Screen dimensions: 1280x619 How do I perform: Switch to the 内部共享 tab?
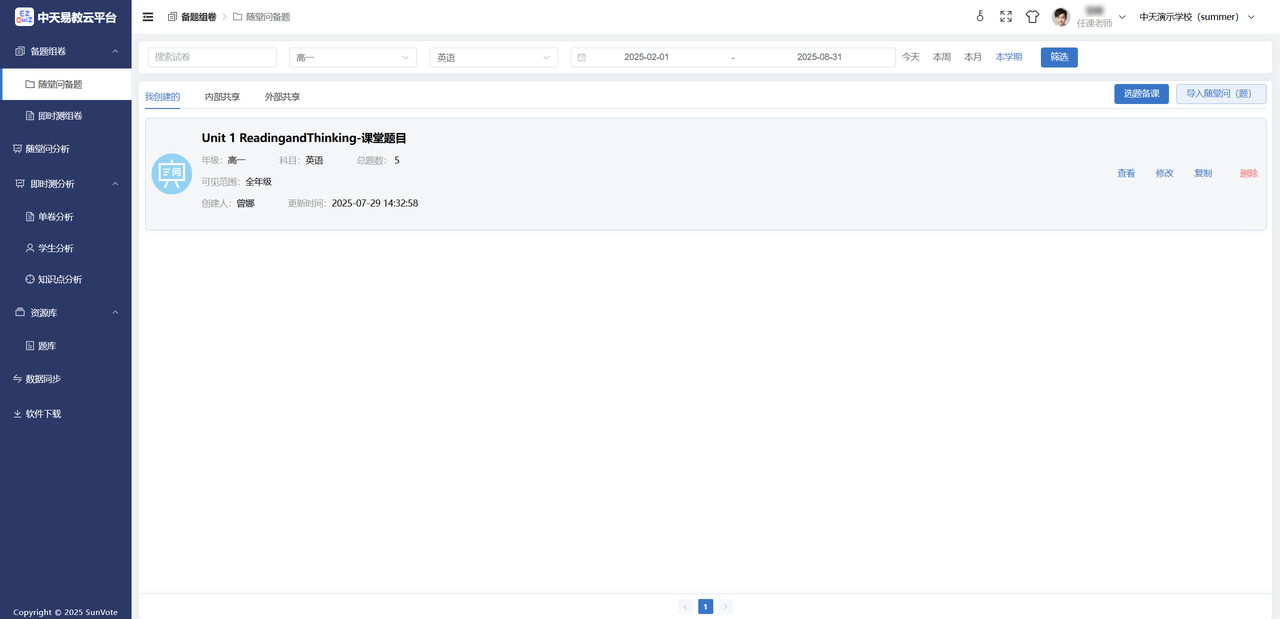pos(222,97)
